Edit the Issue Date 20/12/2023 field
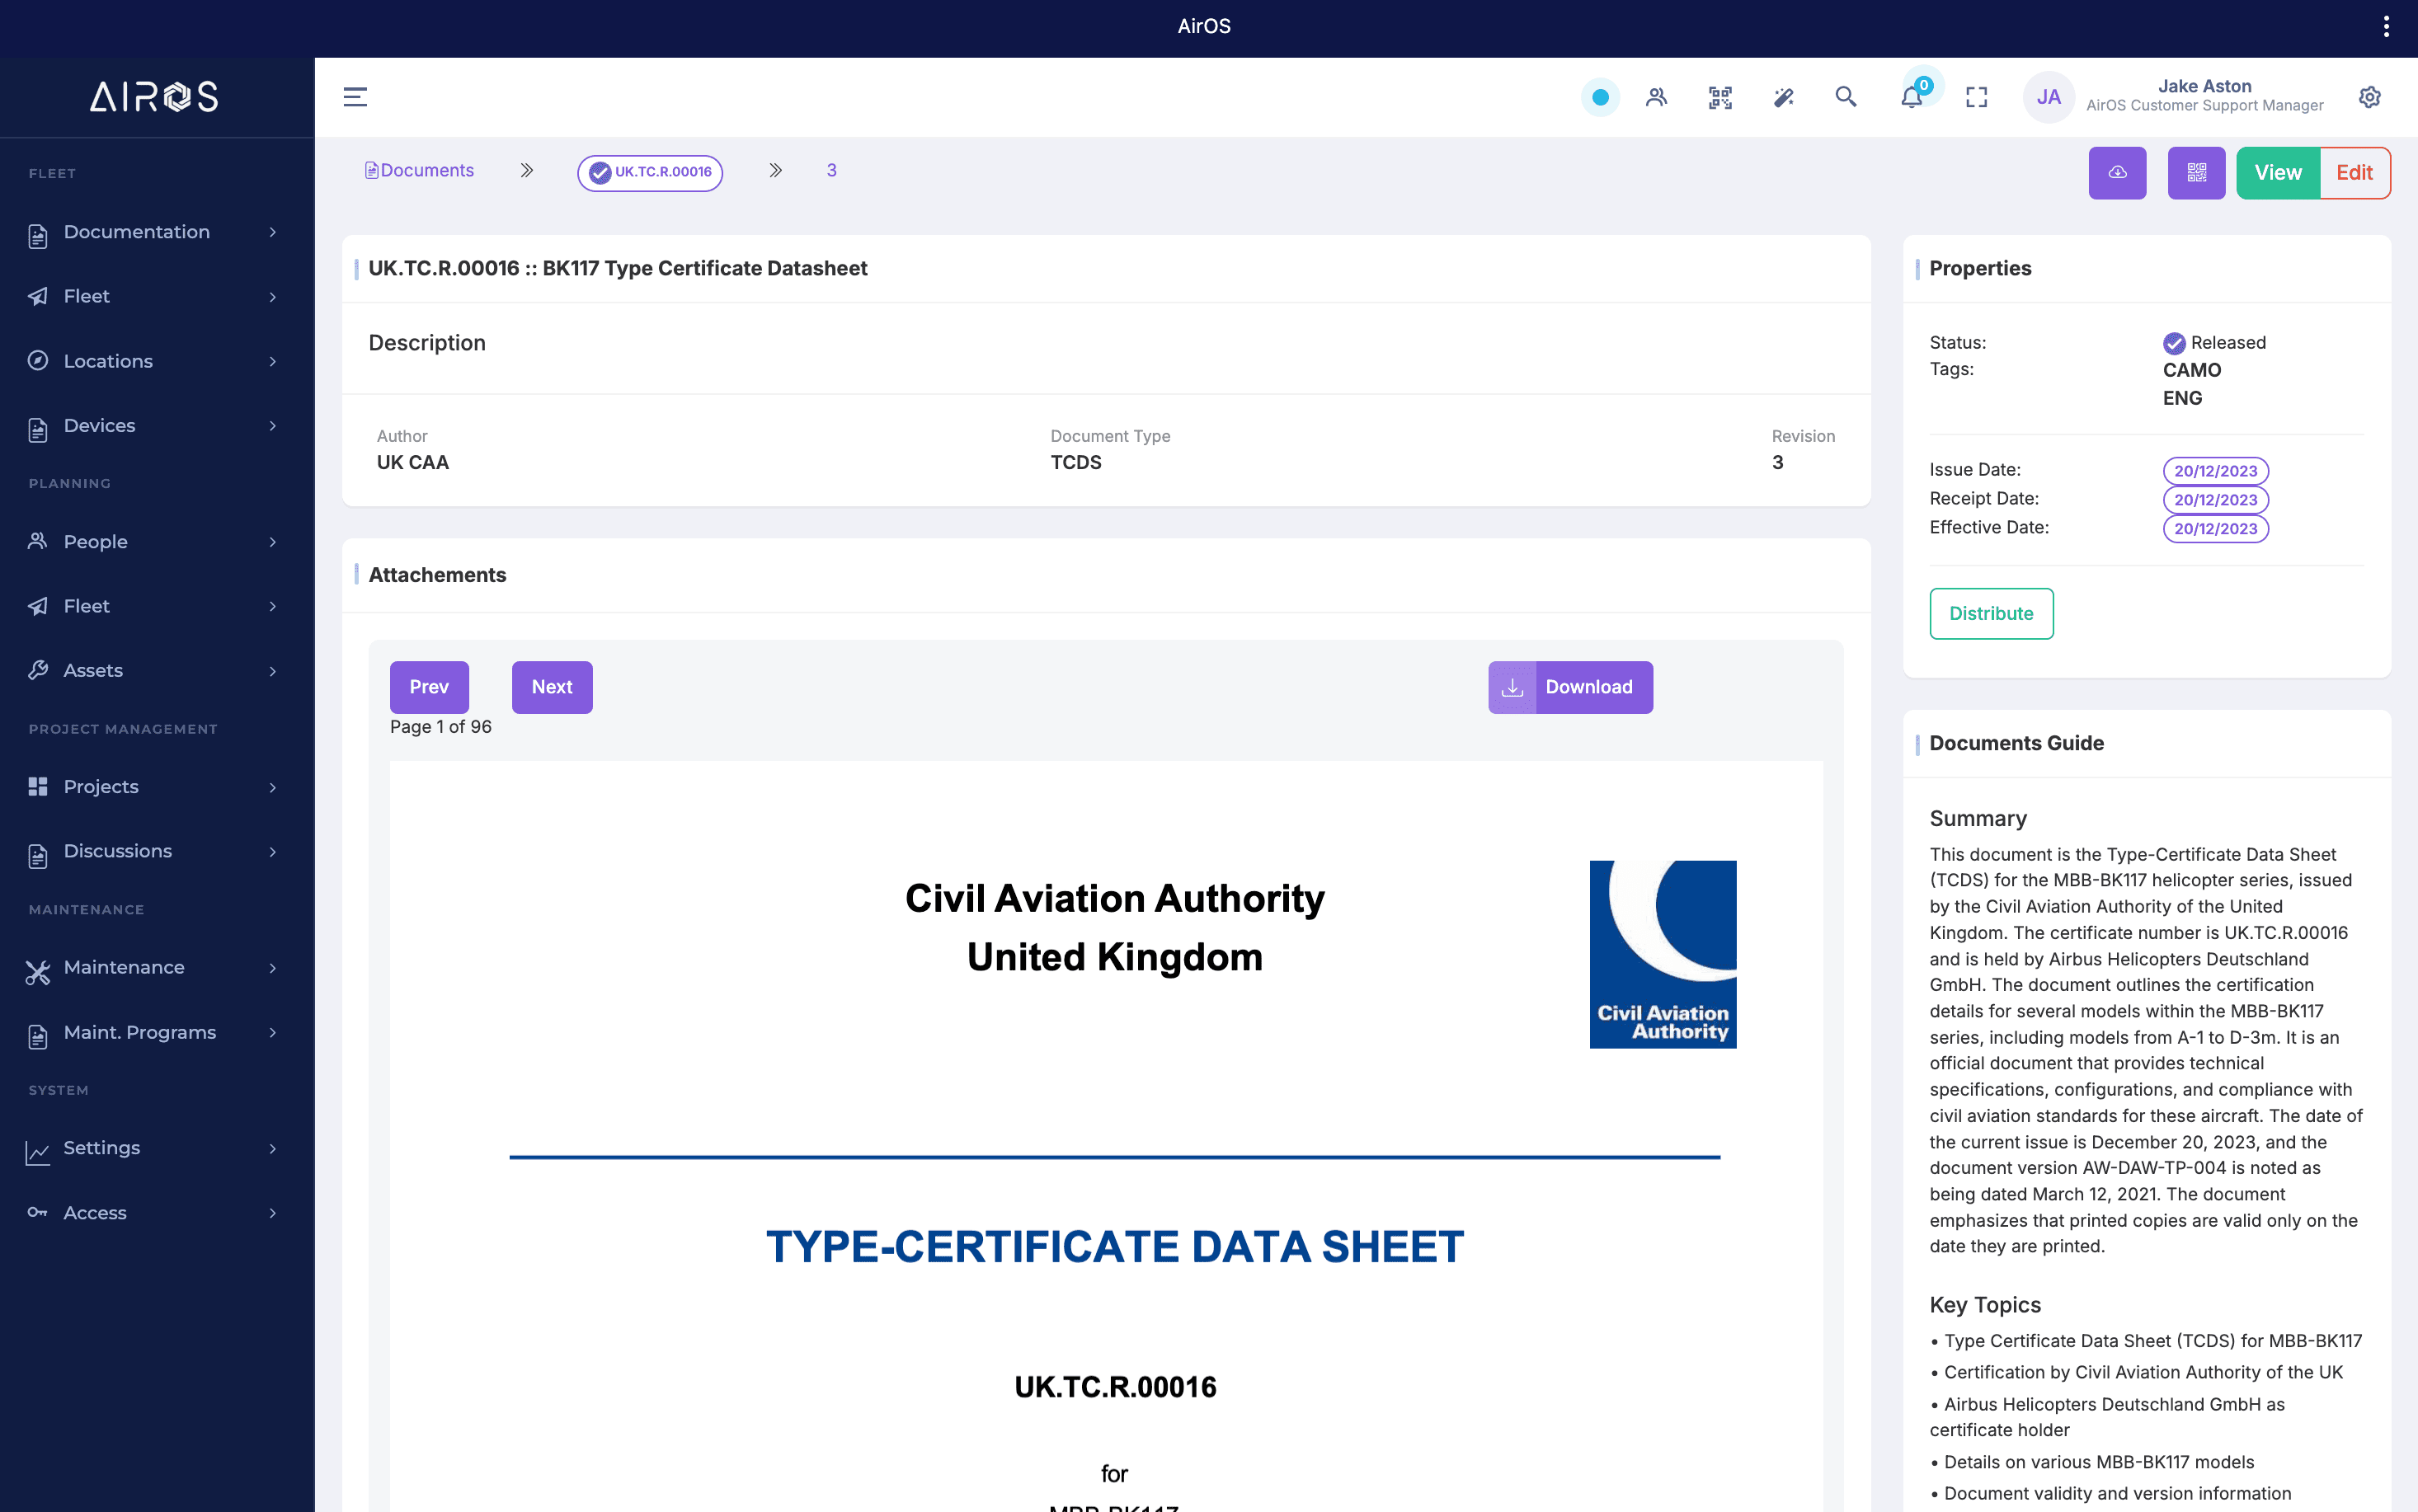The image size is (2418, 1512). (2215, 470)
